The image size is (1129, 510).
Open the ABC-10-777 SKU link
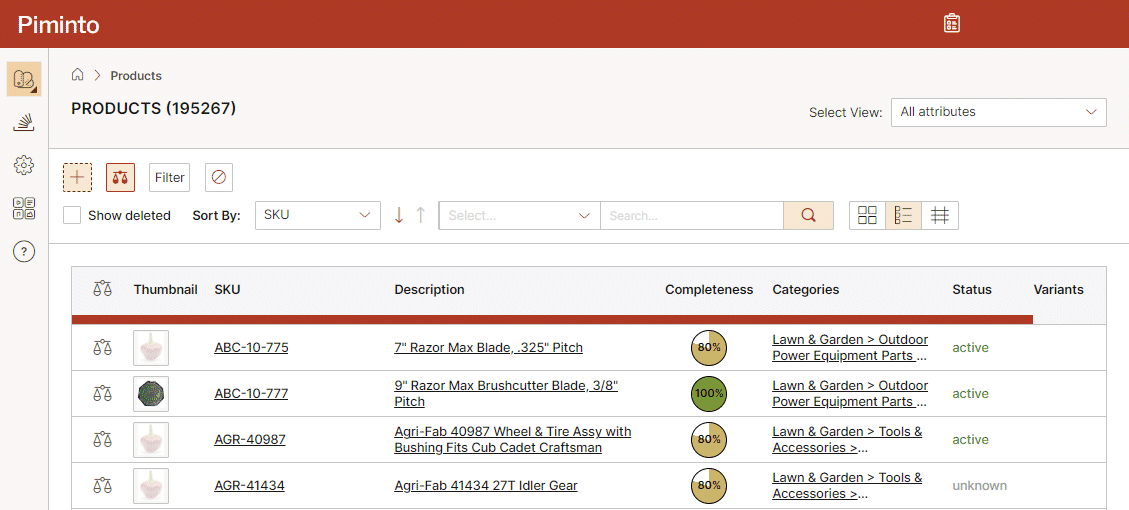251,394
